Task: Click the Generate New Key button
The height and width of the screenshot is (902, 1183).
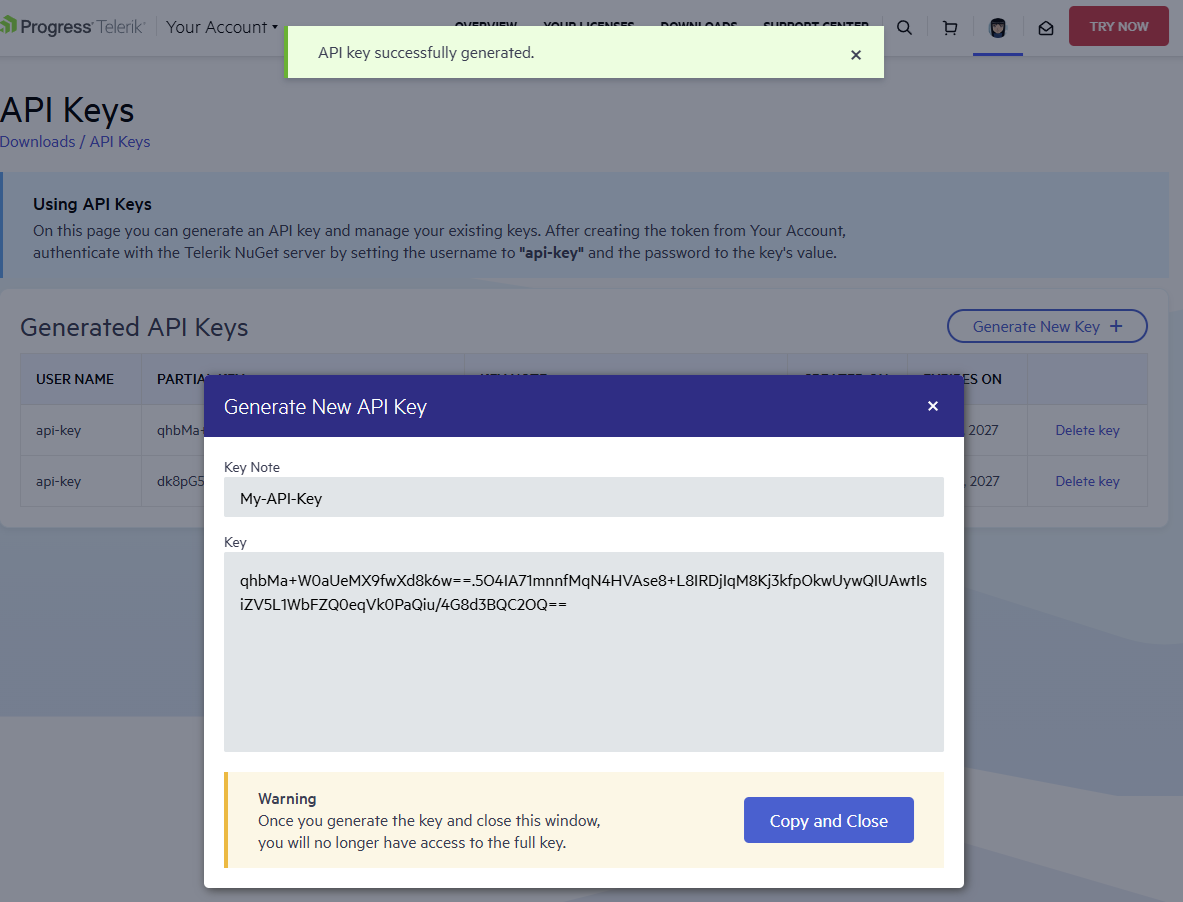Action: tap(1047, 326)
